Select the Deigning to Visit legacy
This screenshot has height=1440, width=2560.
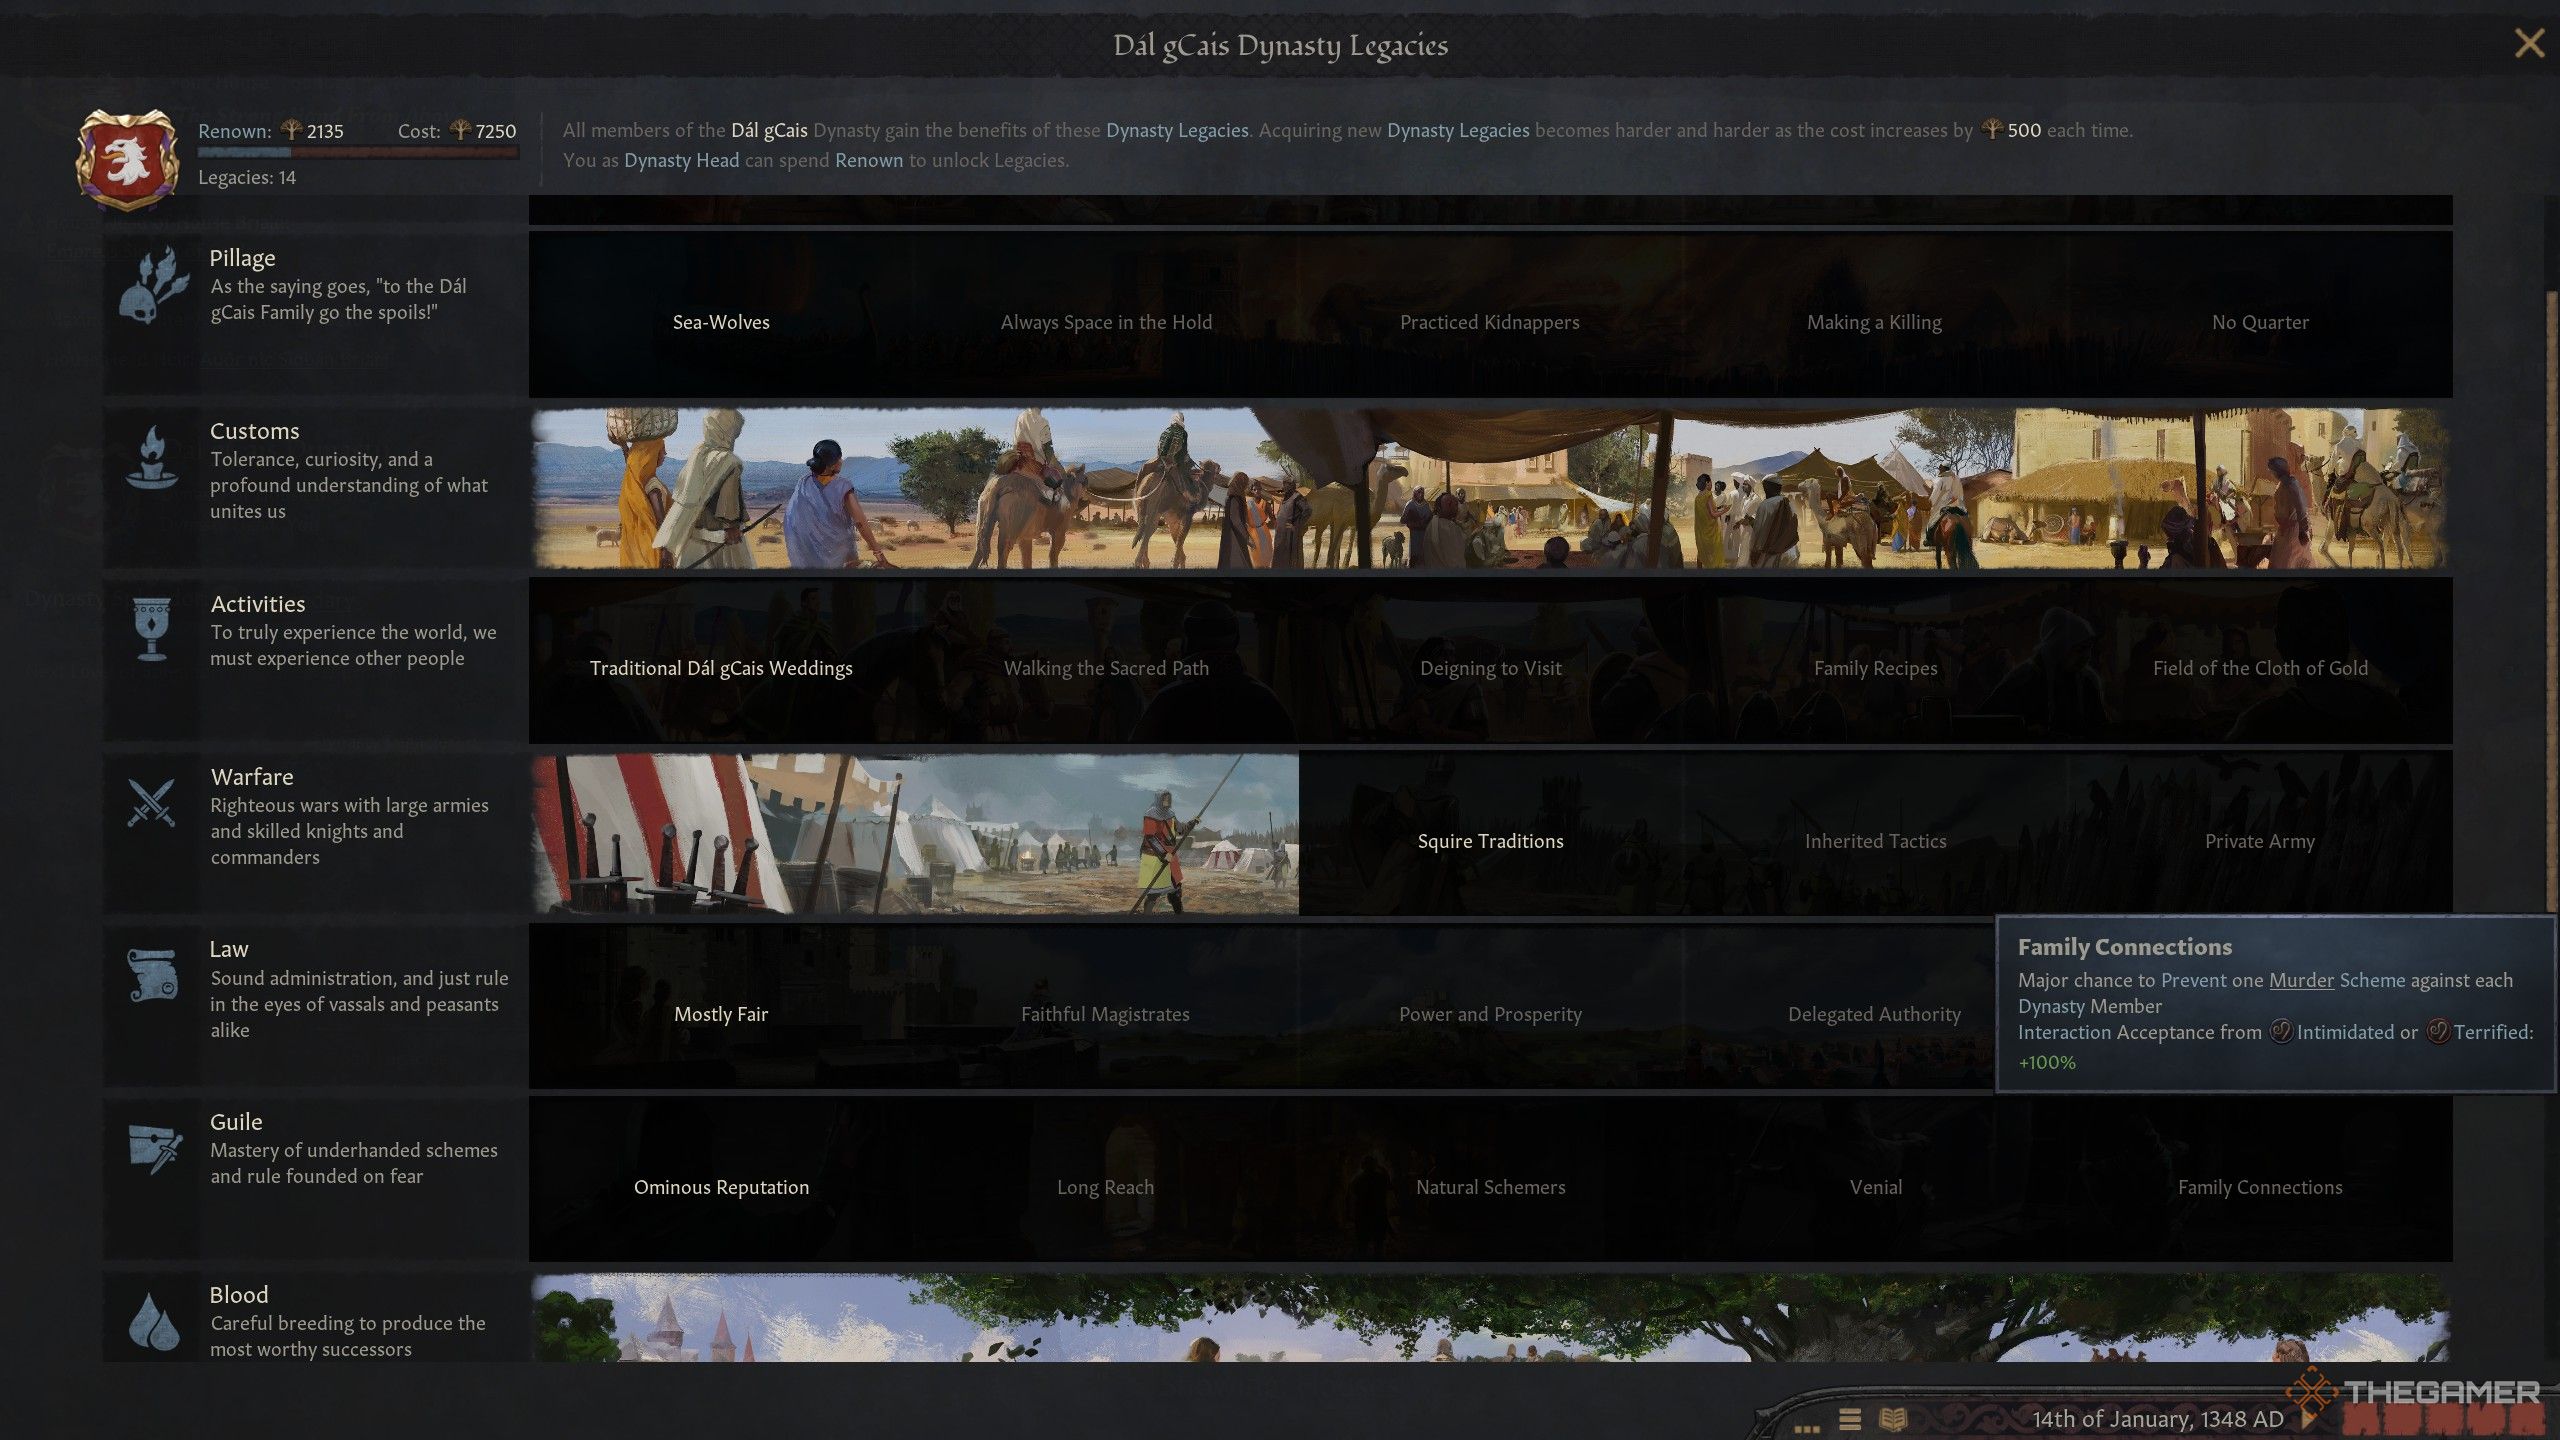click(1490, 668)
